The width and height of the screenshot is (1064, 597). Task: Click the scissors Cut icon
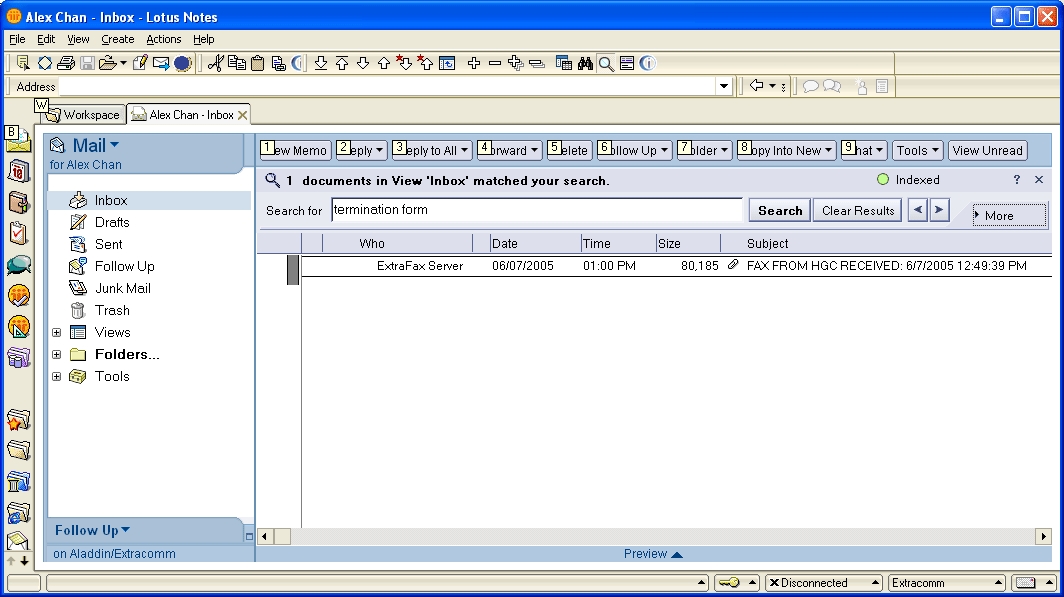[x=214, y=63]
